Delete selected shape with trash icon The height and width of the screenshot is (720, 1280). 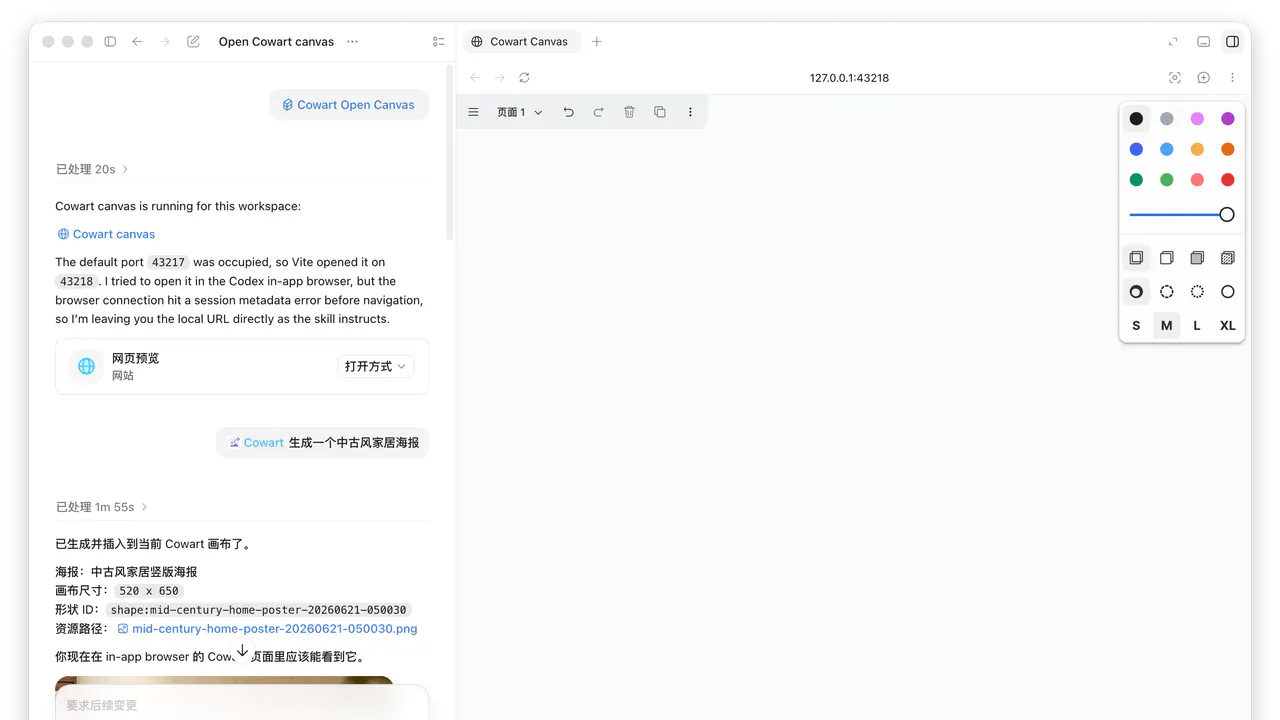[x=629, y=112]
